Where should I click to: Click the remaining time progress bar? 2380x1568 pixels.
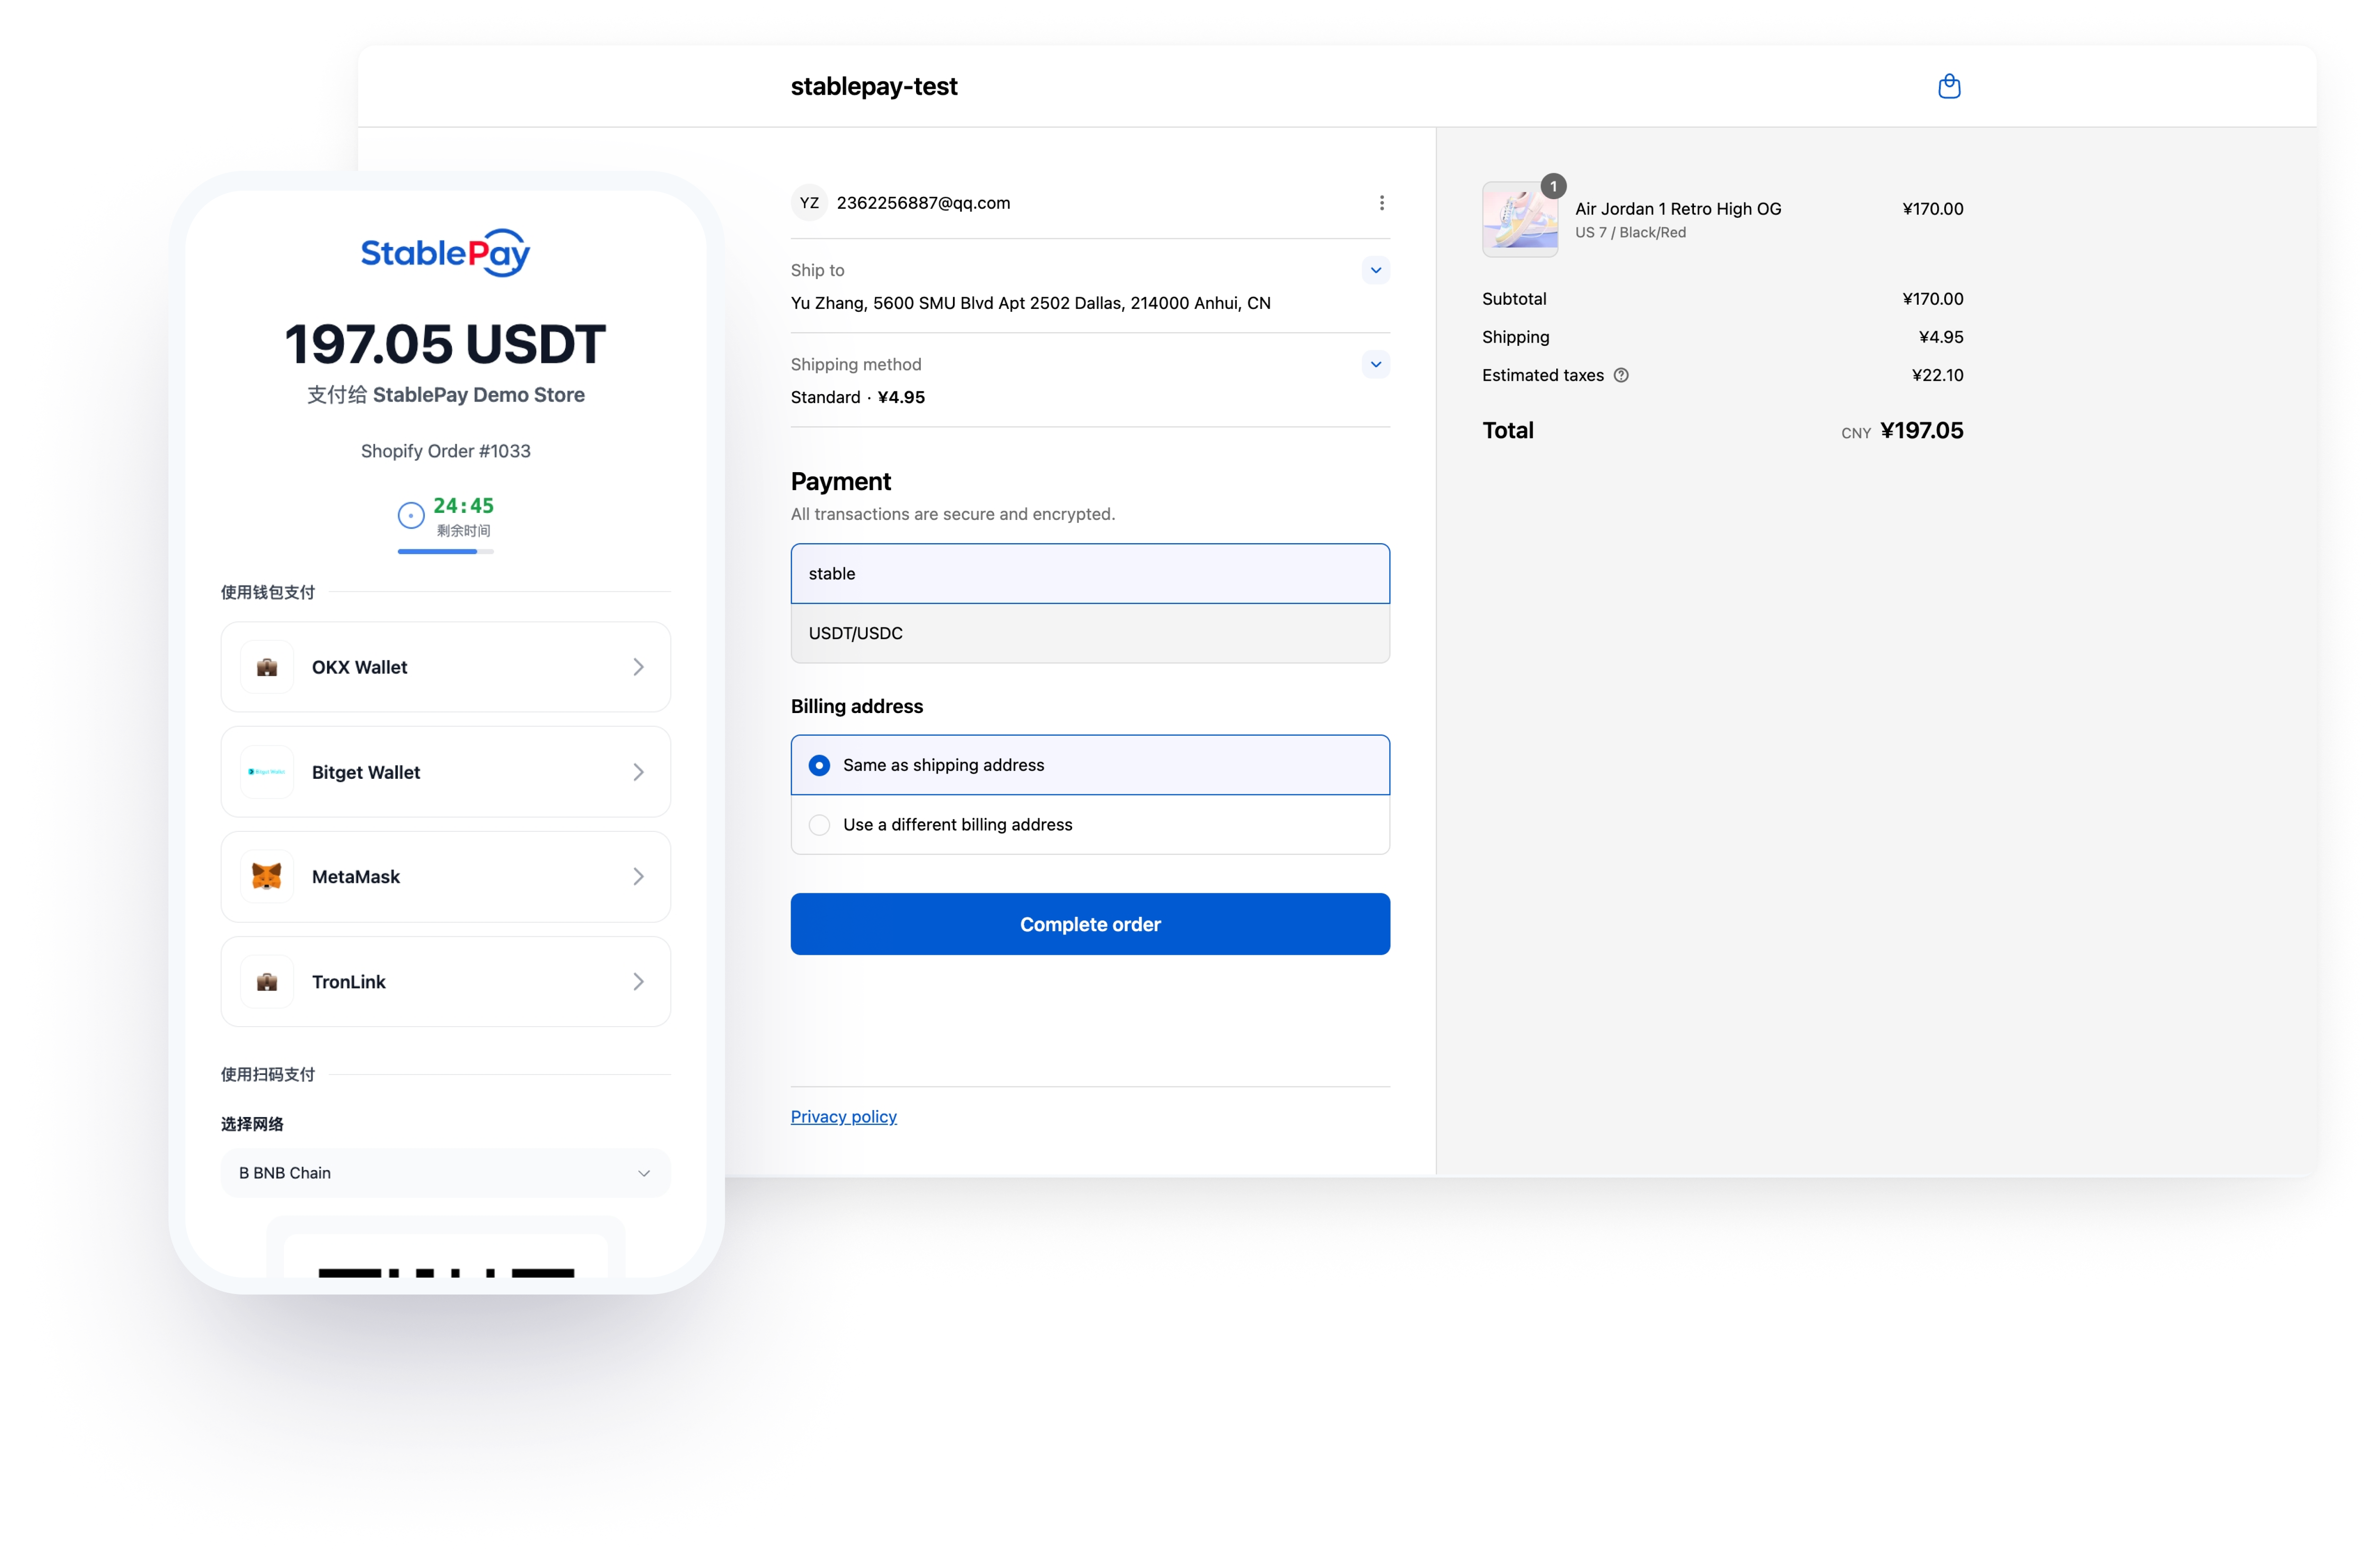click(x=445, y=551)
